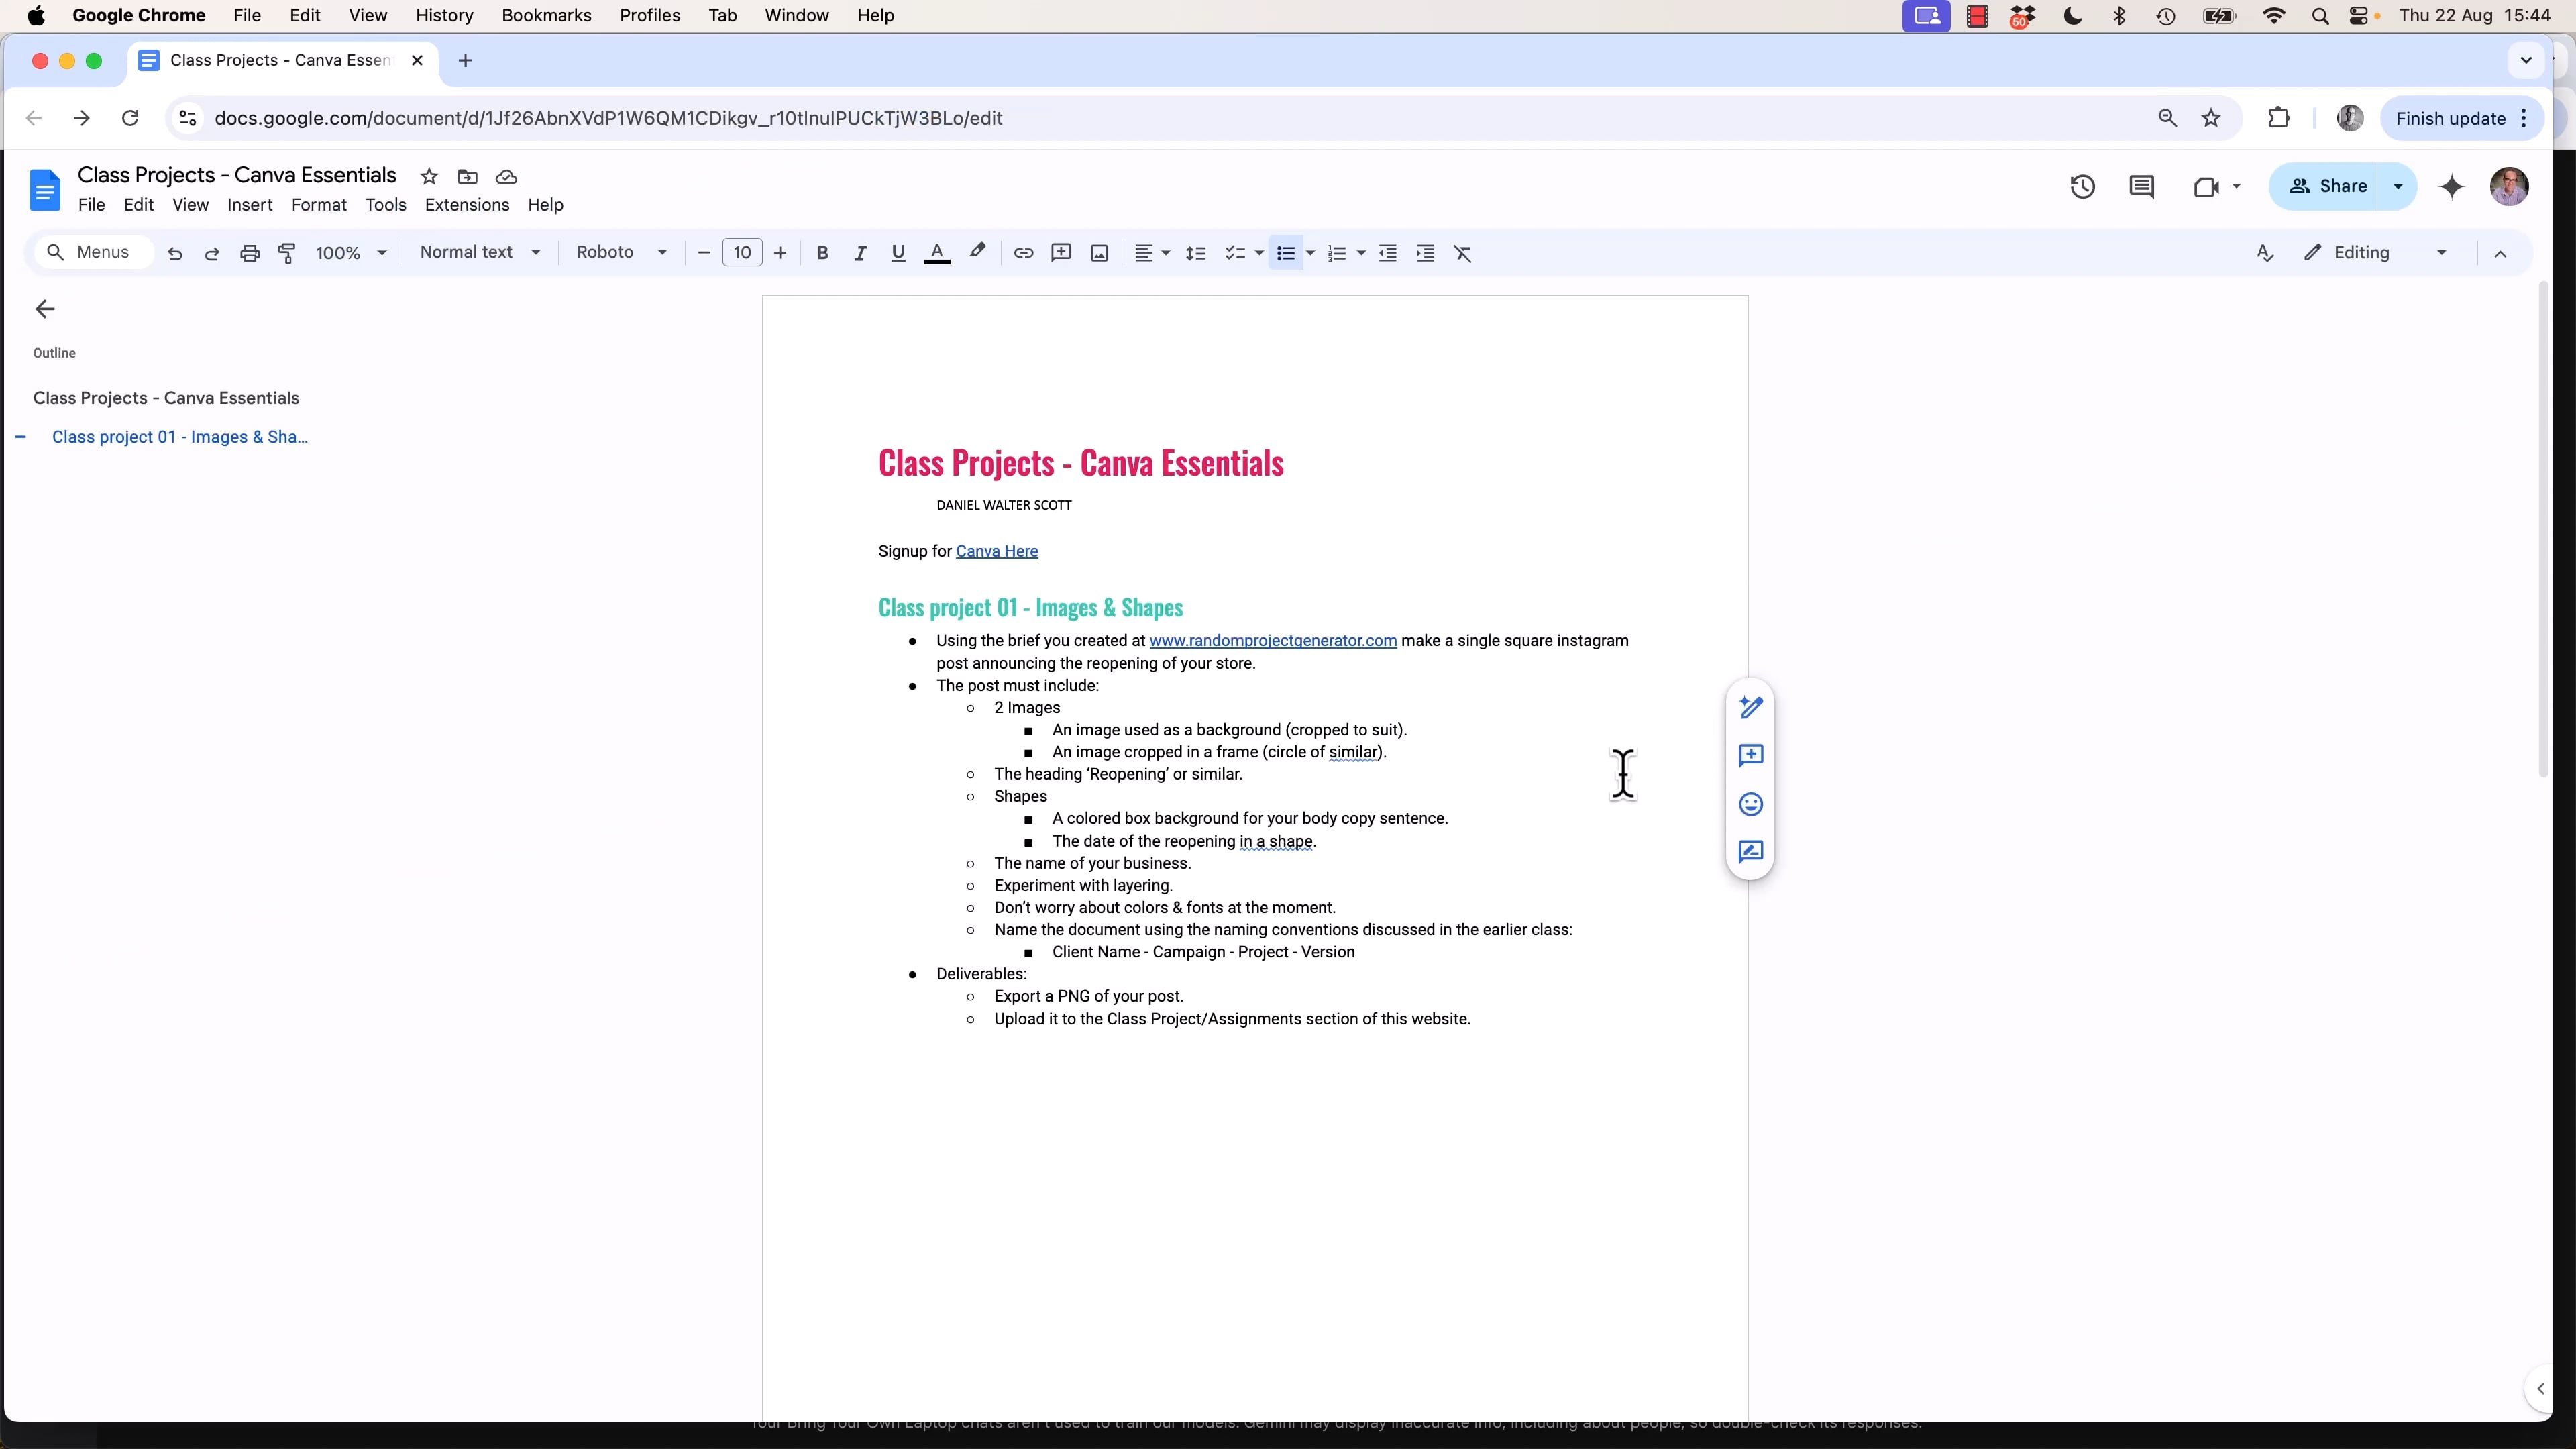Star the Class Projects document
The height and width of the screenshot is (1449, 2576).
click(429, 177)
